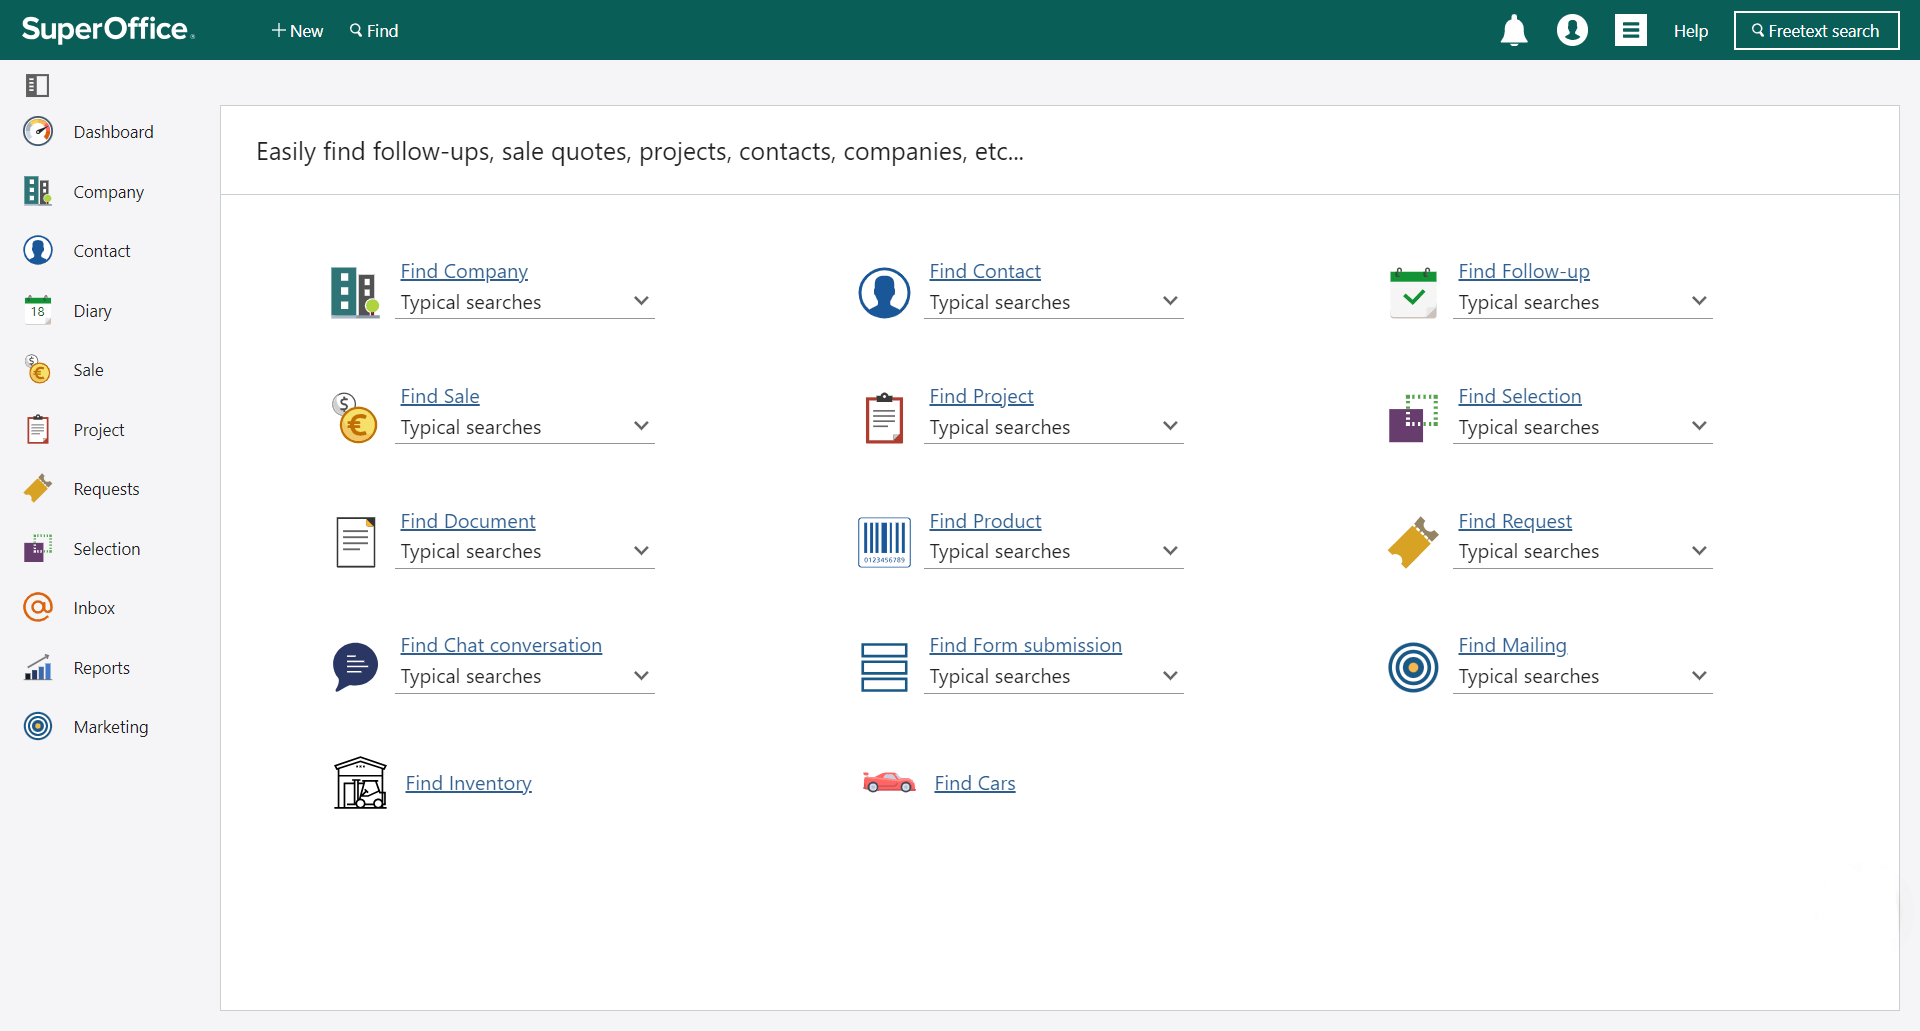1920x1031 pixels.
Task: Click the Find Mailing target icon
Action: click(1413, 667)
